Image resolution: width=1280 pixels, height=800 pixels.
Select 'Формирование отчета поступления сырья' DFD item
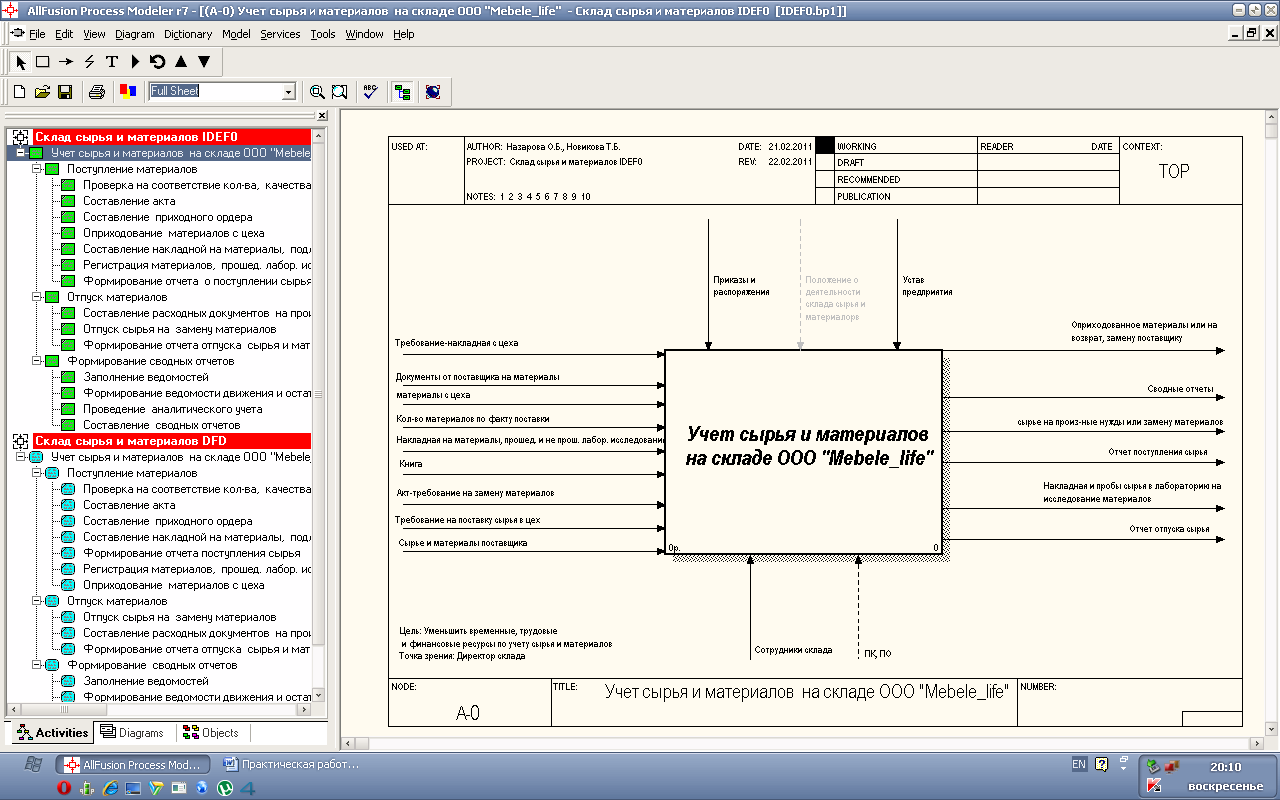(191, 553)
